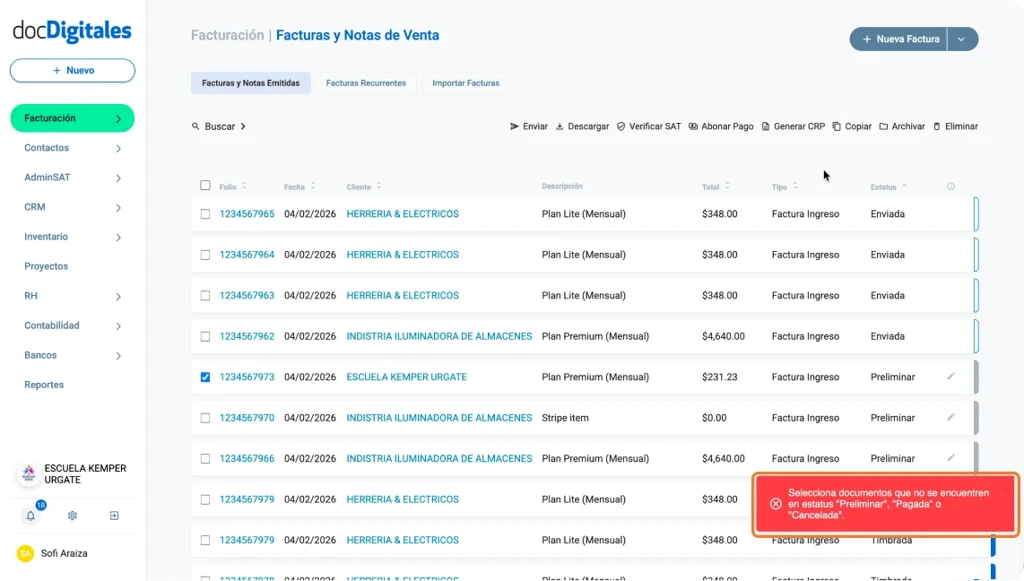Switch to the Facturas Recurrentes tab

(366, 83)
